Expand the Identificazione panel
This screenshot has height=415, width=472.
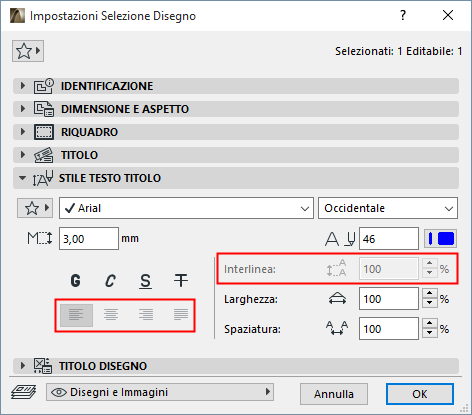(x=23, y=86)
